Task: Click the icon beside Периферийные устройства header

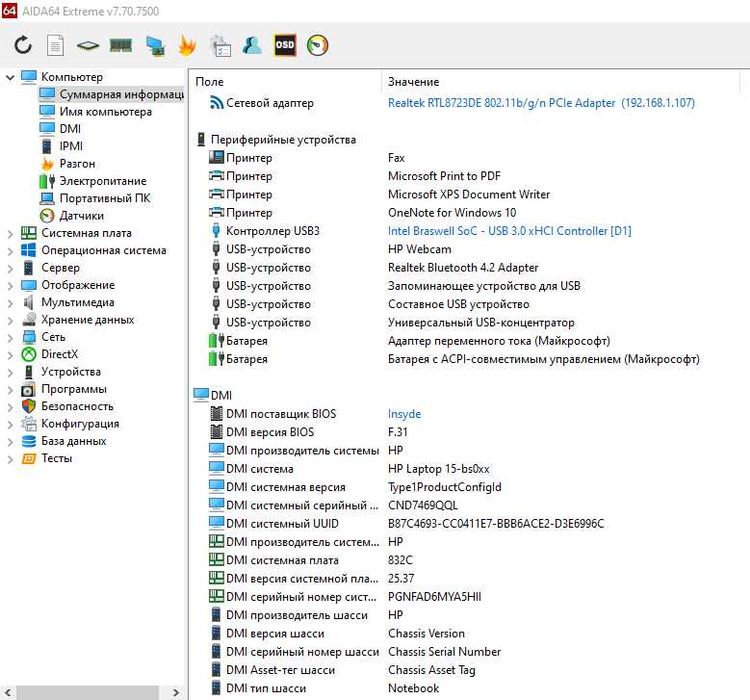Action: coord(201,139)
